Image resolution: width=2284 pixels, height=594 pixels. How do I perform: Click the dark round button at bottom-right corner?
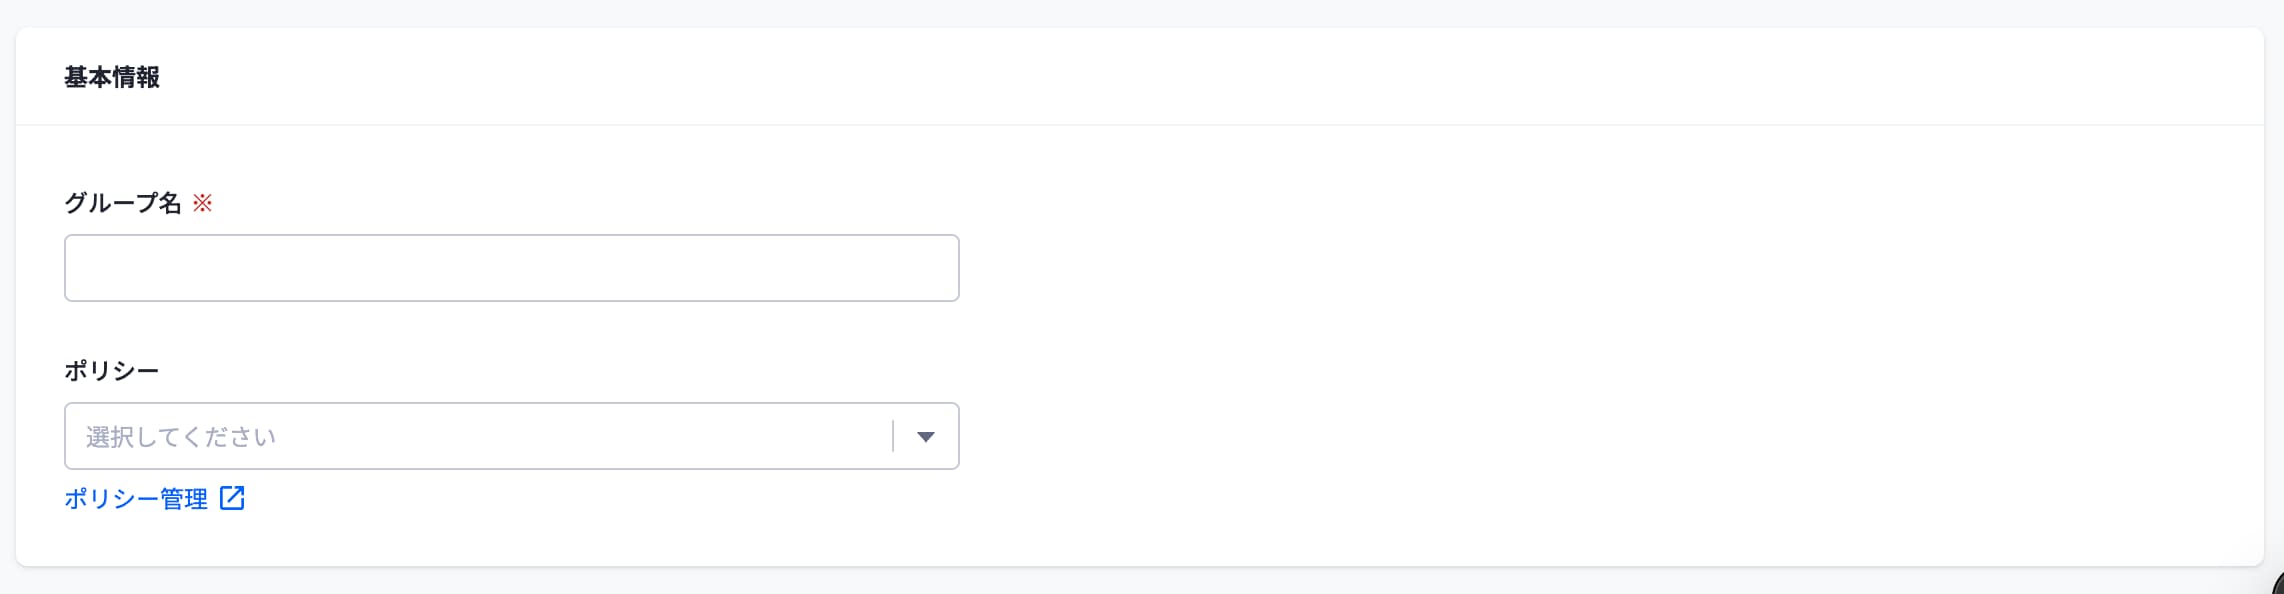click(x=2278, y=584)
